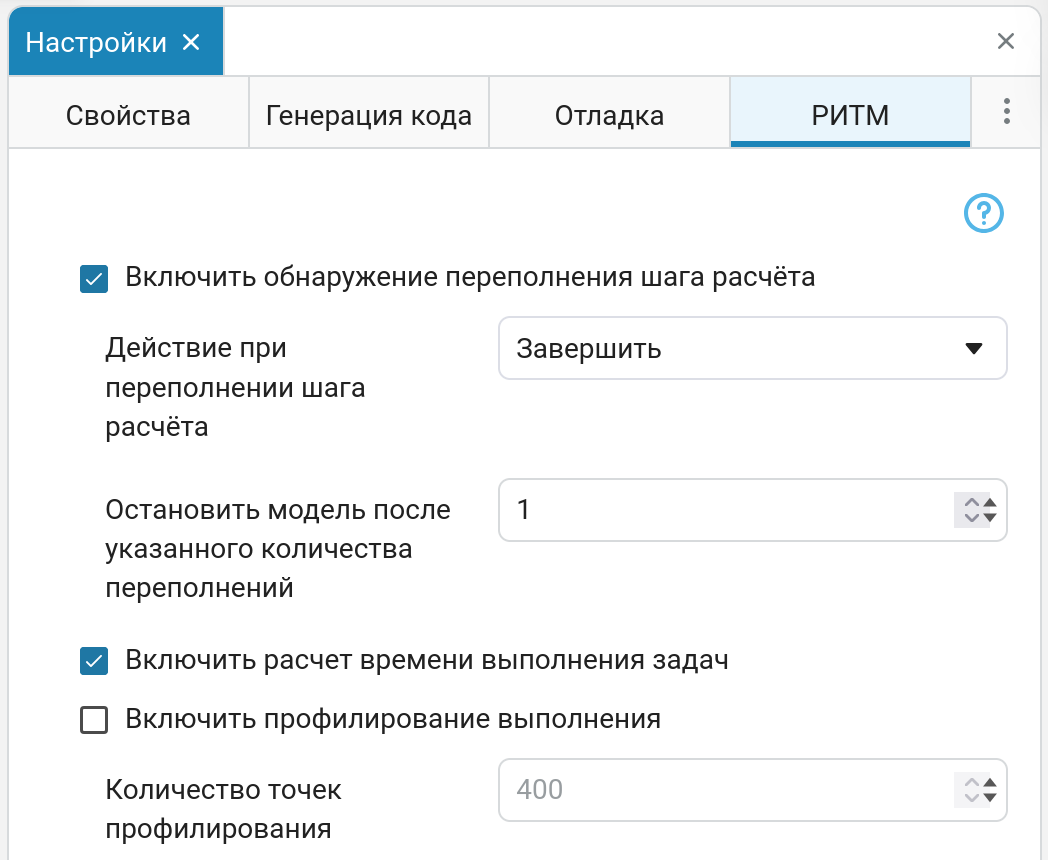Viewport: 1048px width, 860px height.
Task: Click the Включить обнаружение переполнения шага расчёта label
Action: [470, 277]
